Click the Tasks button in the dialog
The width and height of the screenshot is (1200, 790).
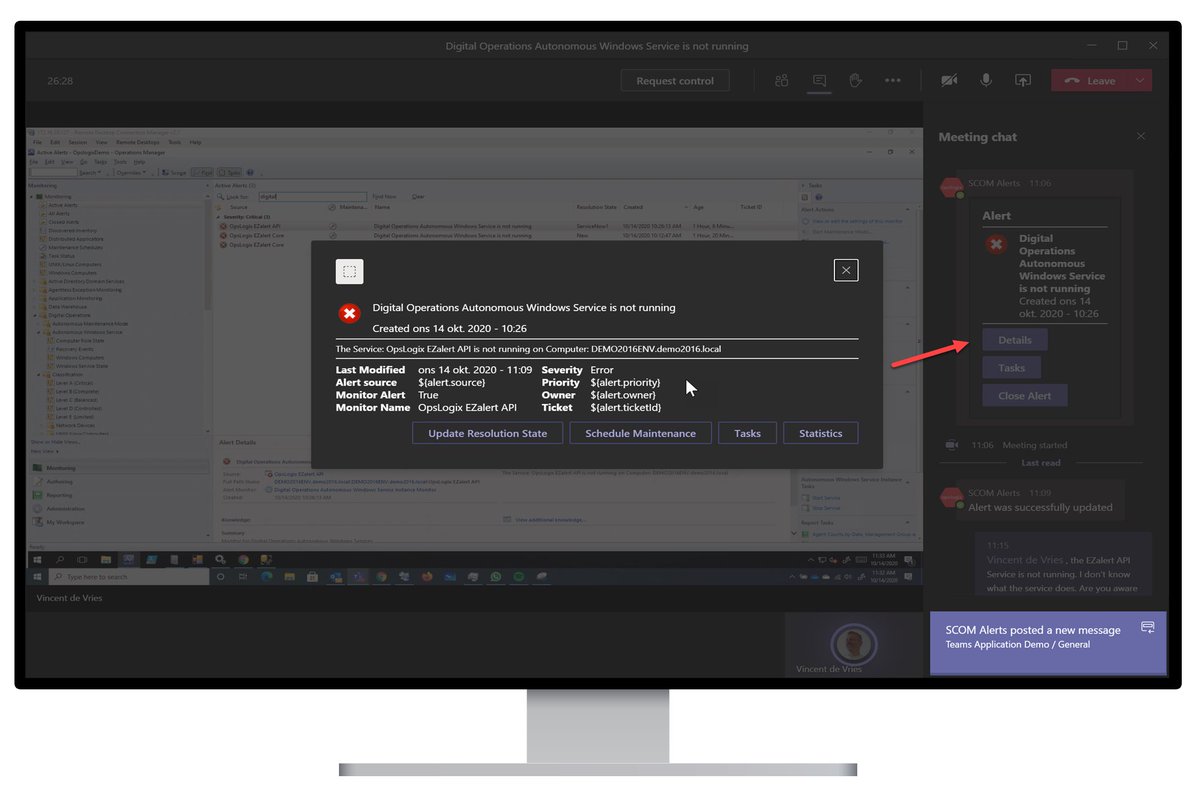tap(747, 433)
